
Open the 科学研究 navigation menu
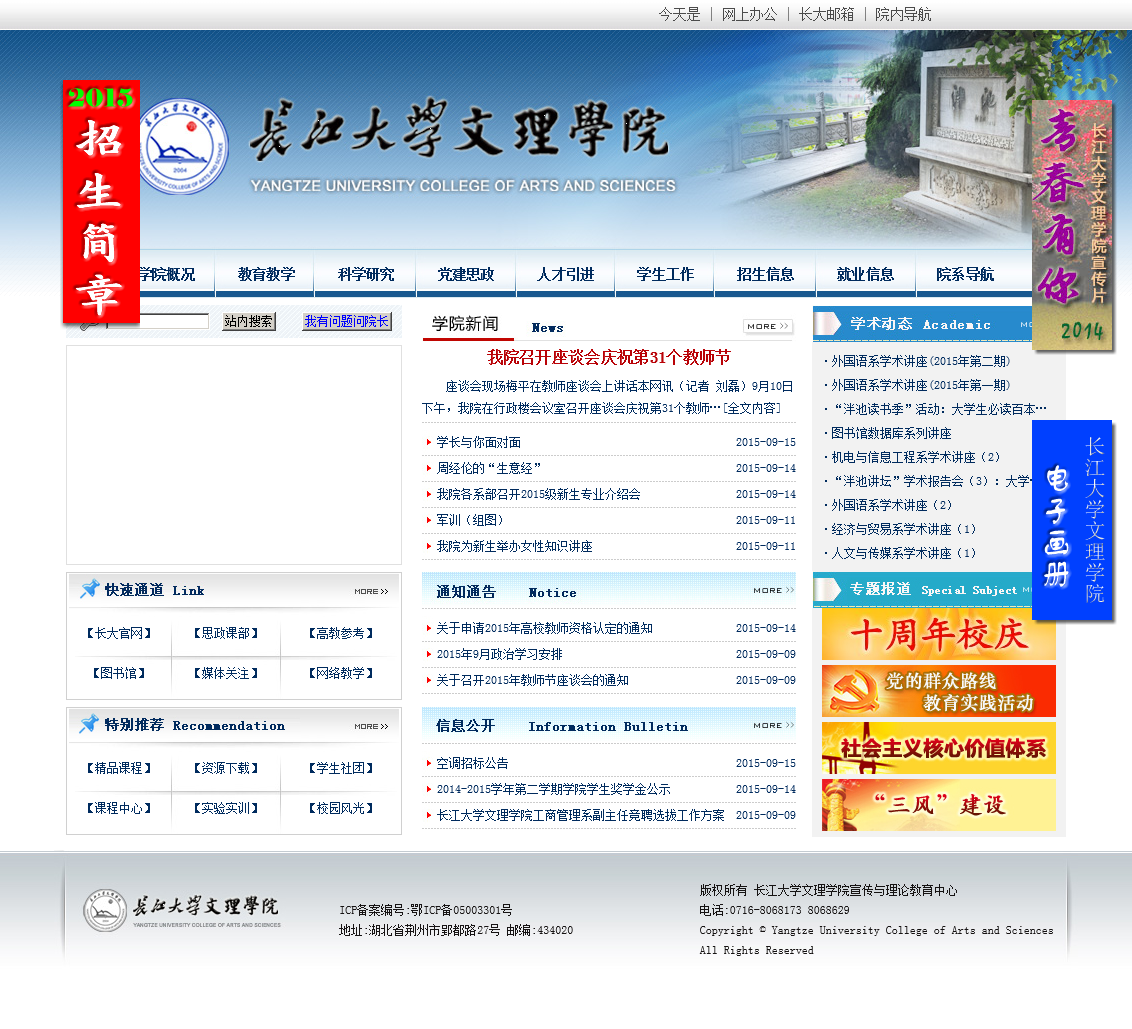pyautogui.click(x=366, y=274)
